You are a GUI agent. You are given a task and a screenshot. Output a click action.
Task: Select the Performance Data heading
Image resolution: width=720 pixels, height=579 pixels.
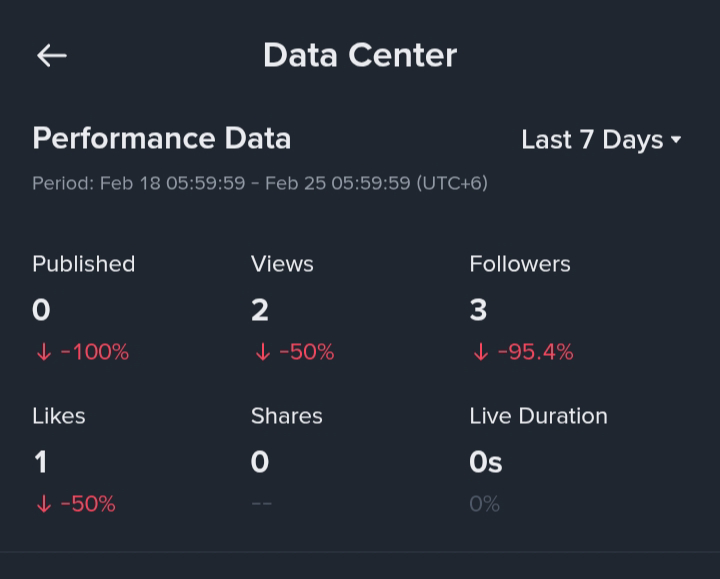point(161,138)
